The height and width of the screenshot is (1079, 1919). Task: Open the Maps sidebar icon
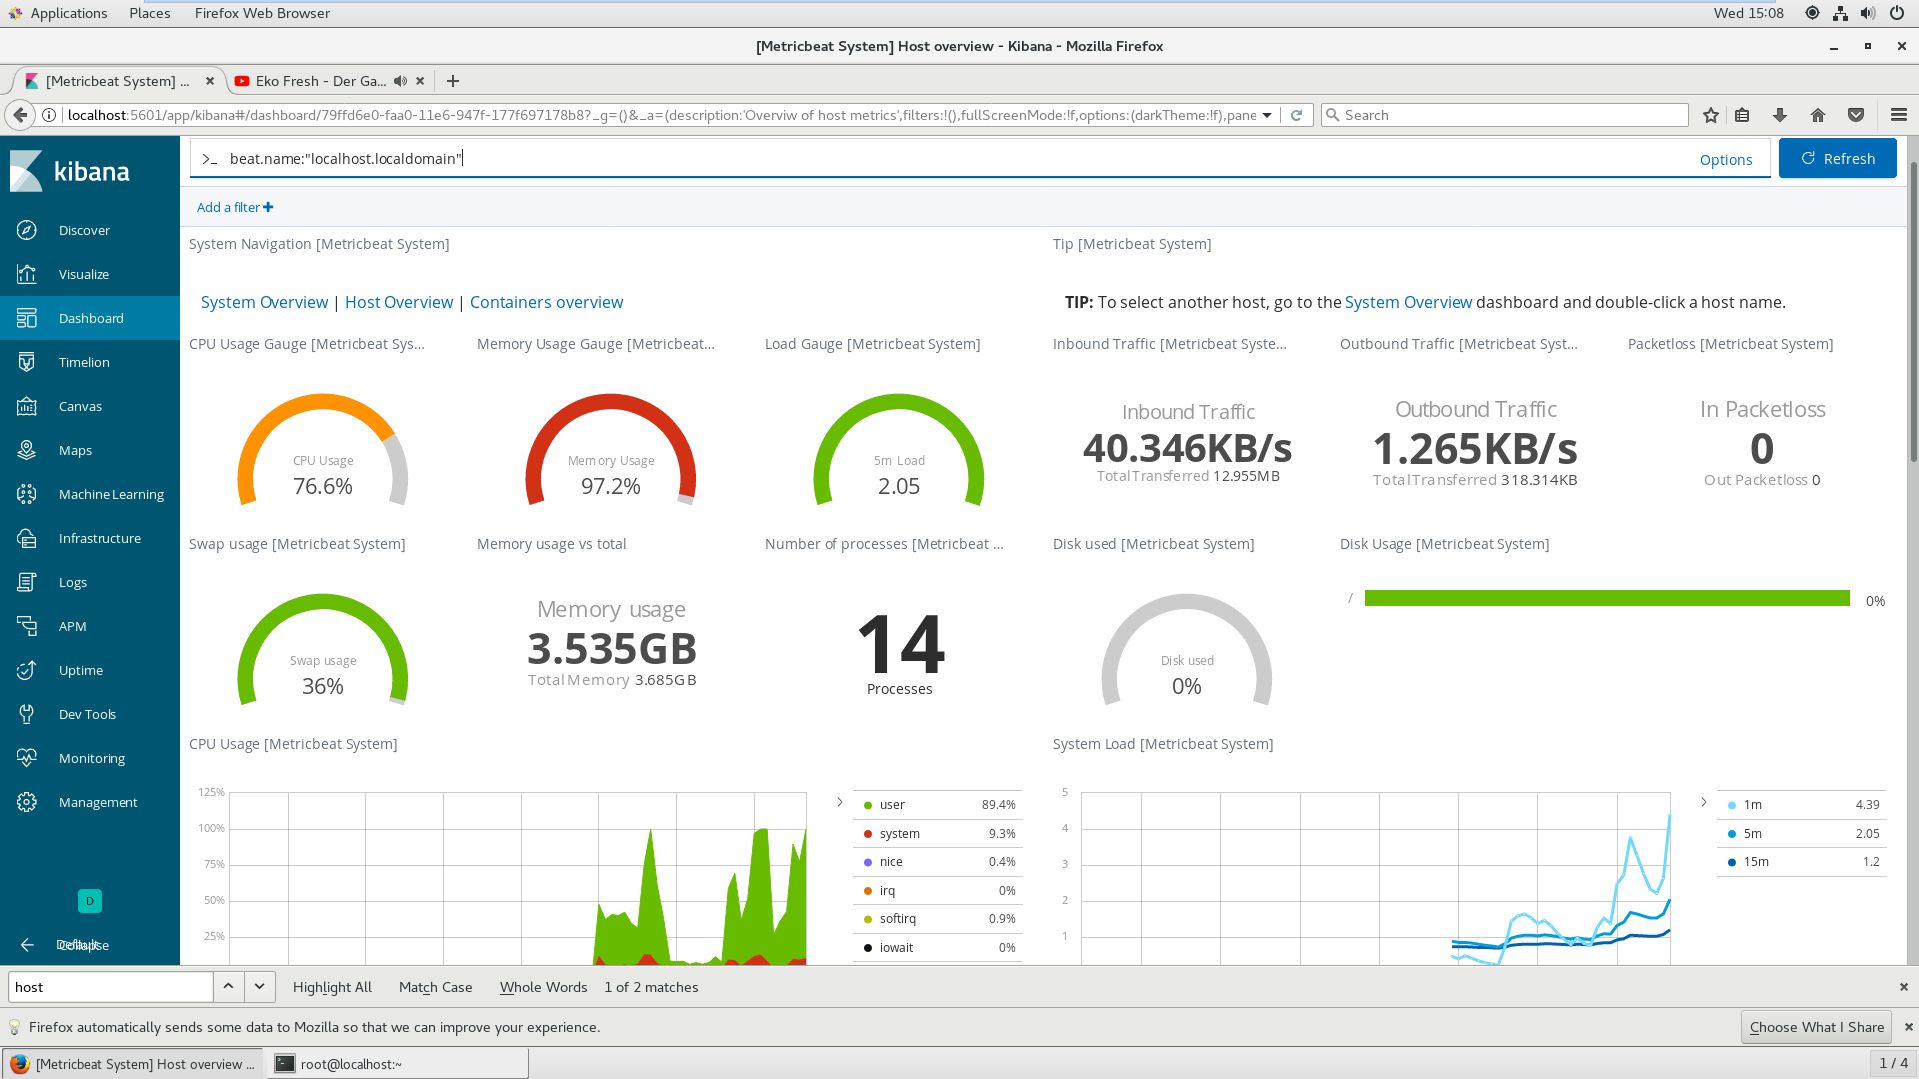point(27,450)
